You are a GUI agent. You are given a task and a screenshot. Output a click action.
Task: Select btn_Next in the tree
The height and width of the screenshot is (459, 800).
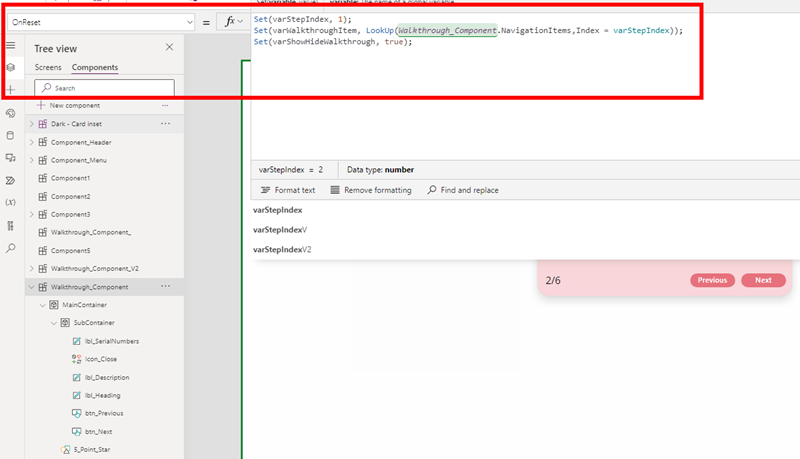click(98, 431)
